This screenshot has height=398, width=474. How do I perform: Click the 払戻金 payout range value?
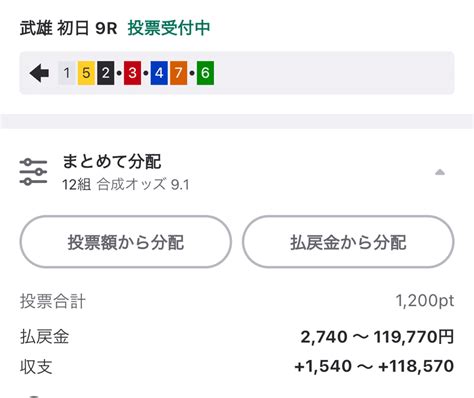pos(377,337)
